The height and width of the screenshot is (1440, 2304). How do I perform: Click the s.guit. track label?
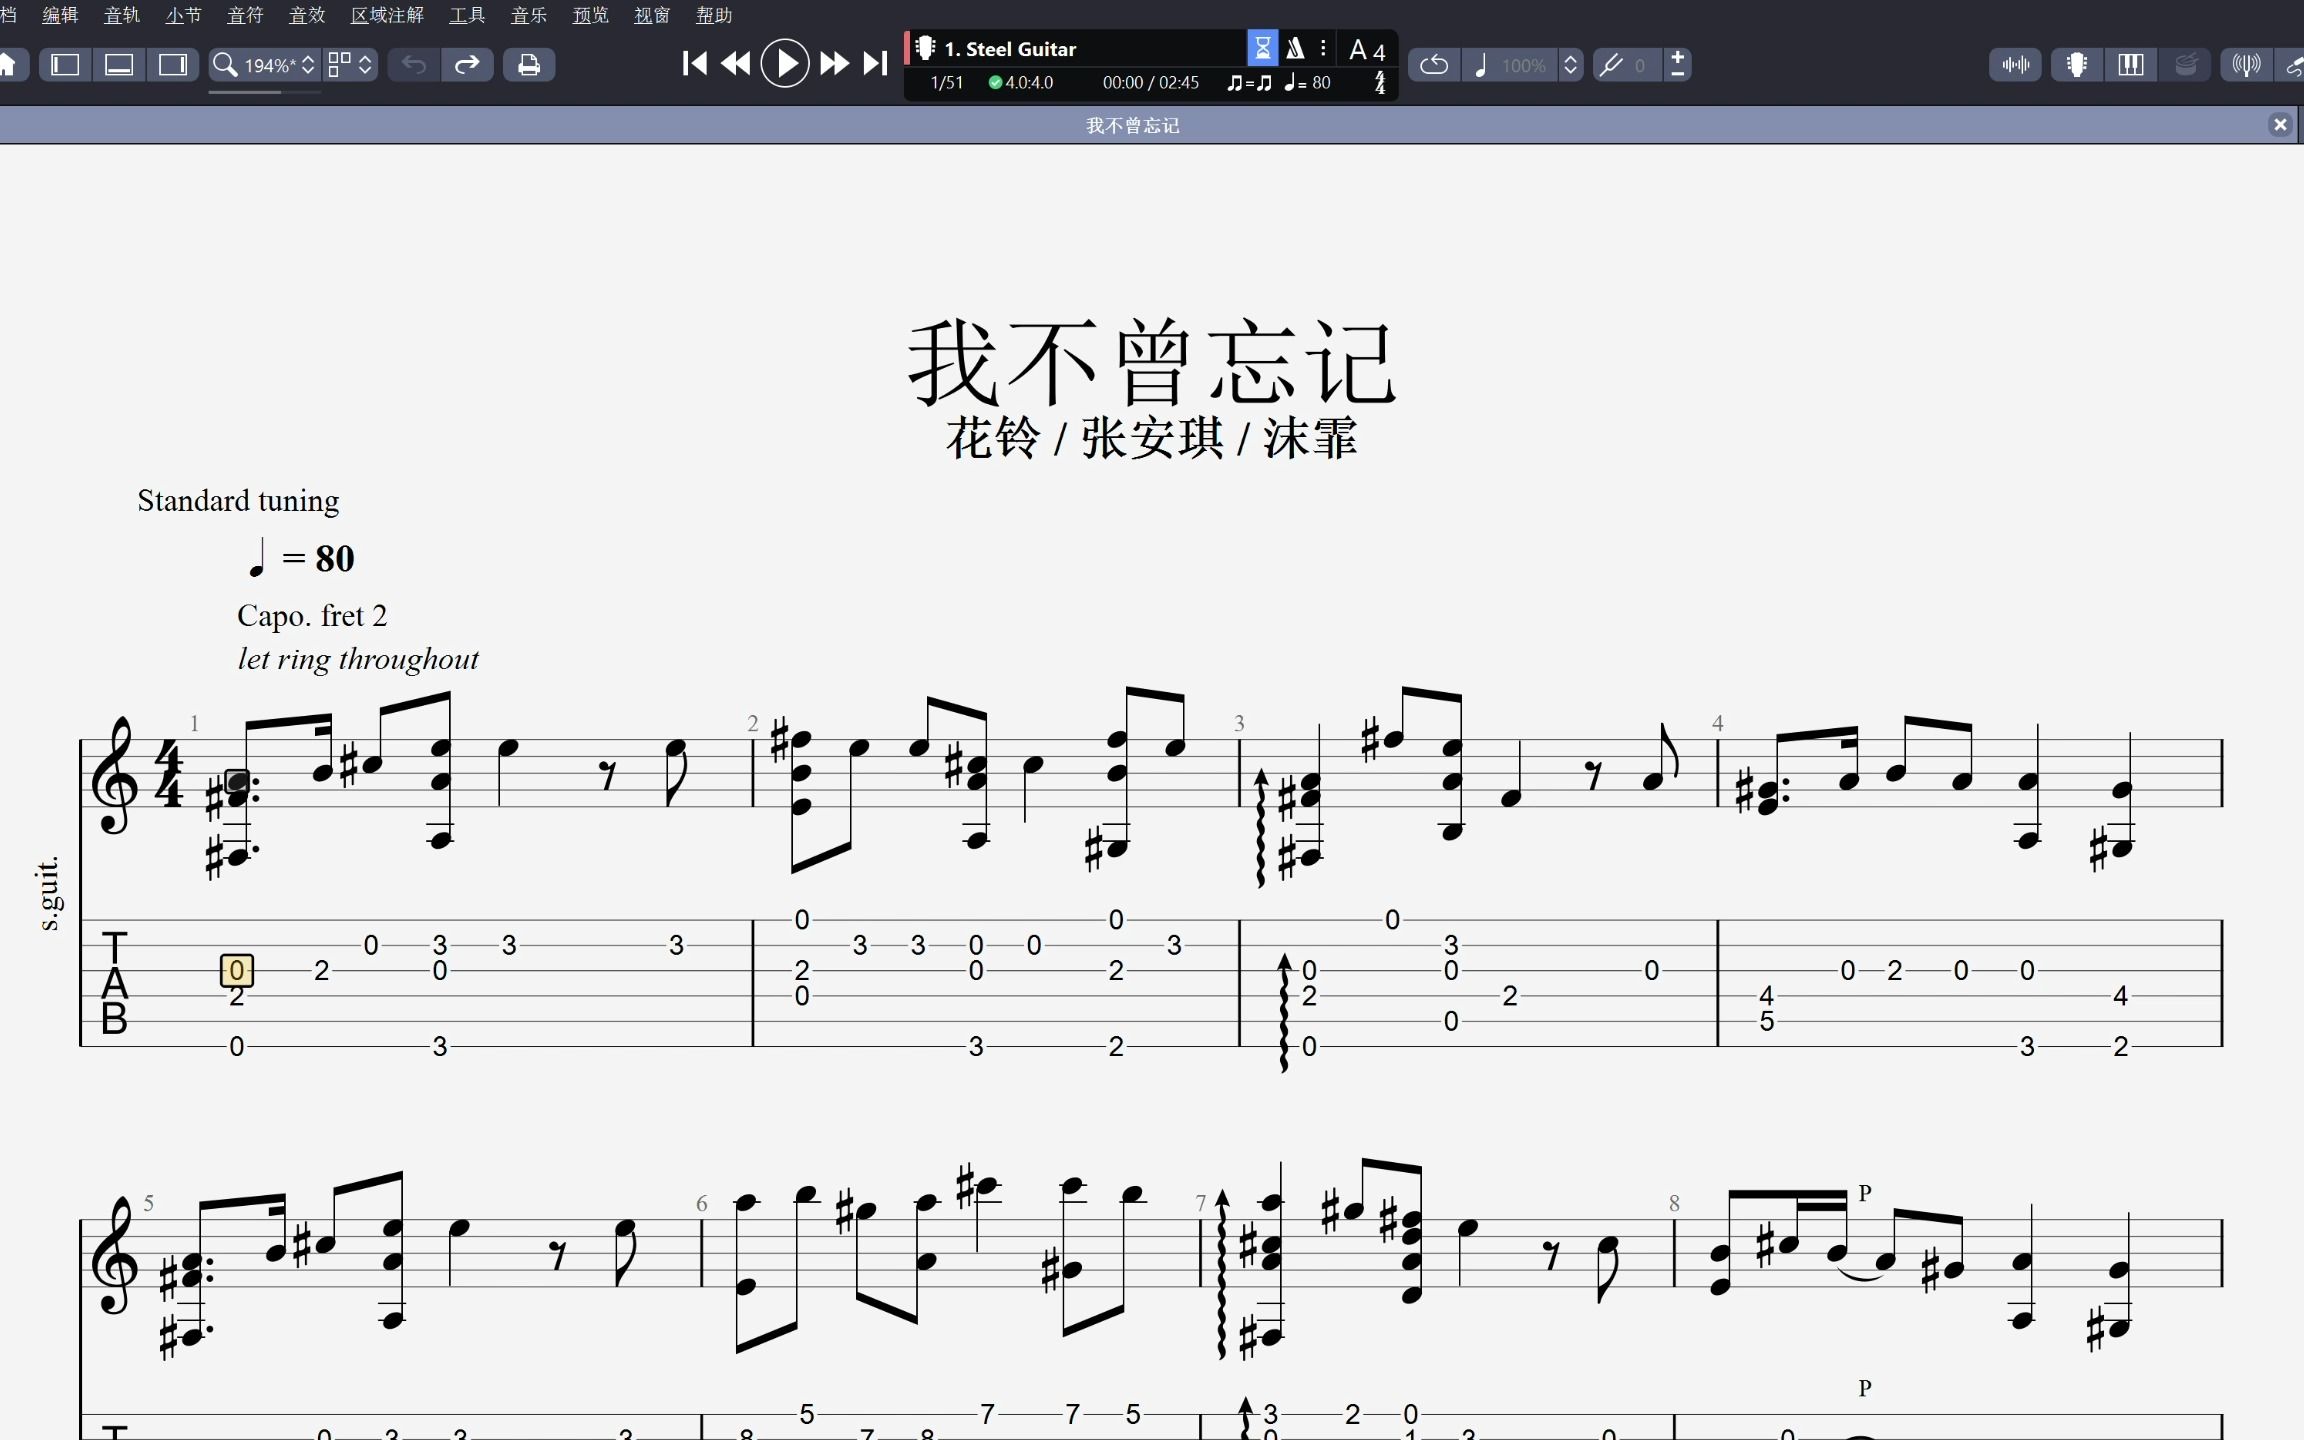pyautogui.click(x=48, y=893)
